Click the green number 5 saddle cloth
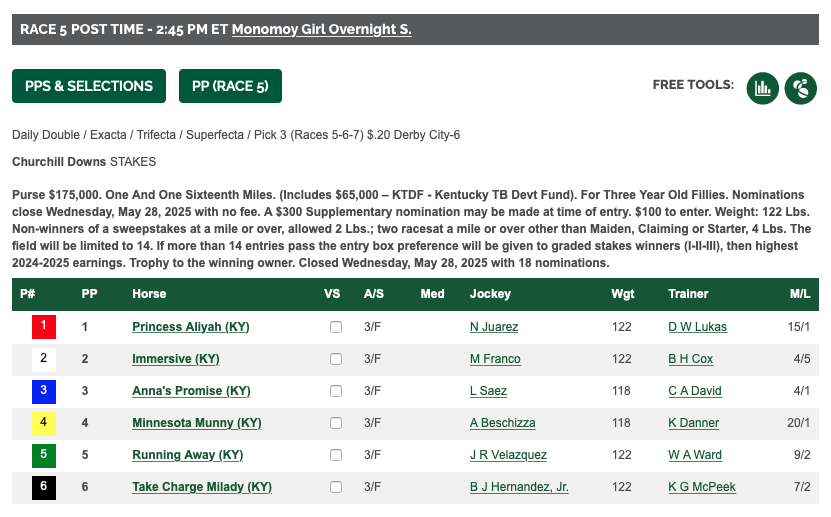The width and height of the screenshot is (831, 517). click(x=43, y=455)
